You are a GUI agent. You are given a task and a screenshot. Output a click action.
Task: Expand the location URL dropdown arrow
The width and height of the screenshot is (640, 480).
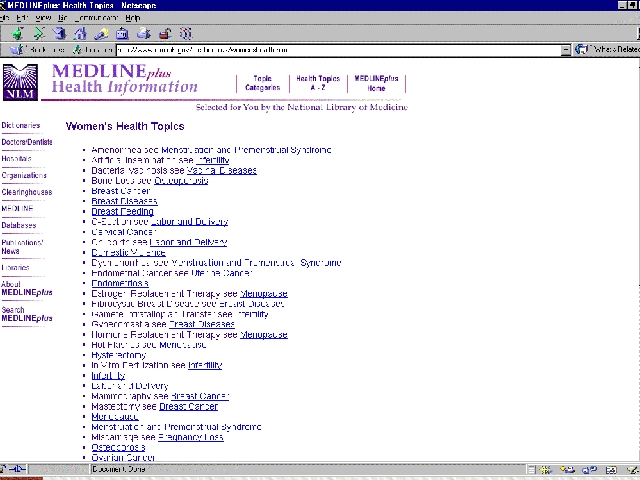[x=566, y=49]
